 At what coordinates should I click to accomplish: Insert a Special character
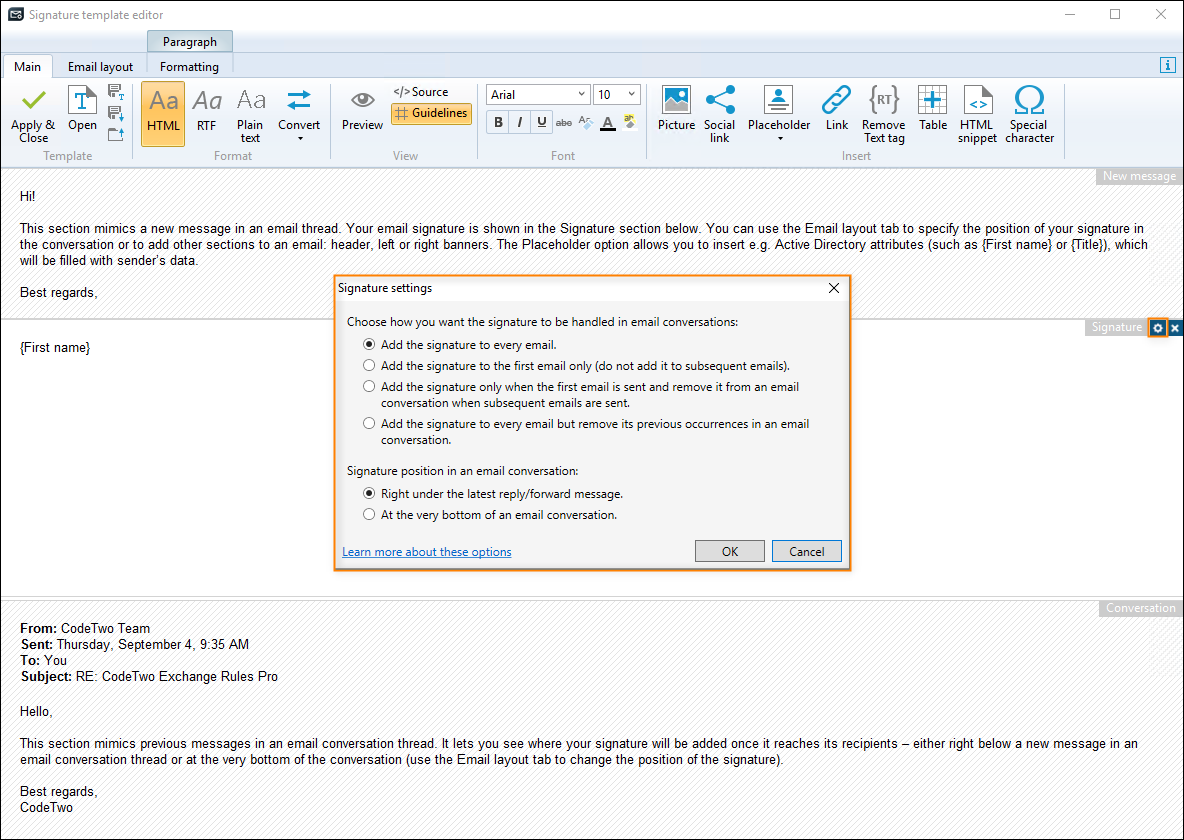point(1029,112)
